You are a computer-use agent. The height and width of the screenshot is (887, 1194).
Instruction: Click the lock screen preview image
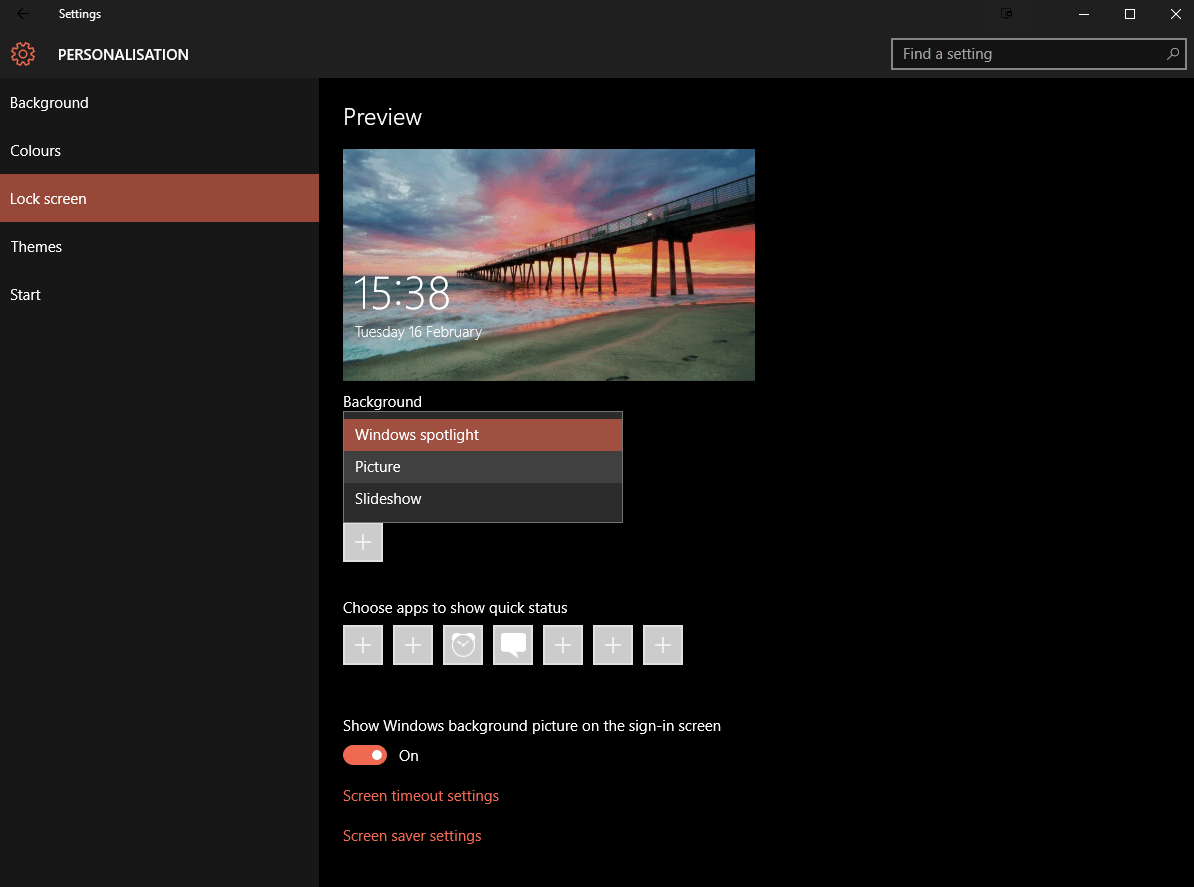click(548, 265)
